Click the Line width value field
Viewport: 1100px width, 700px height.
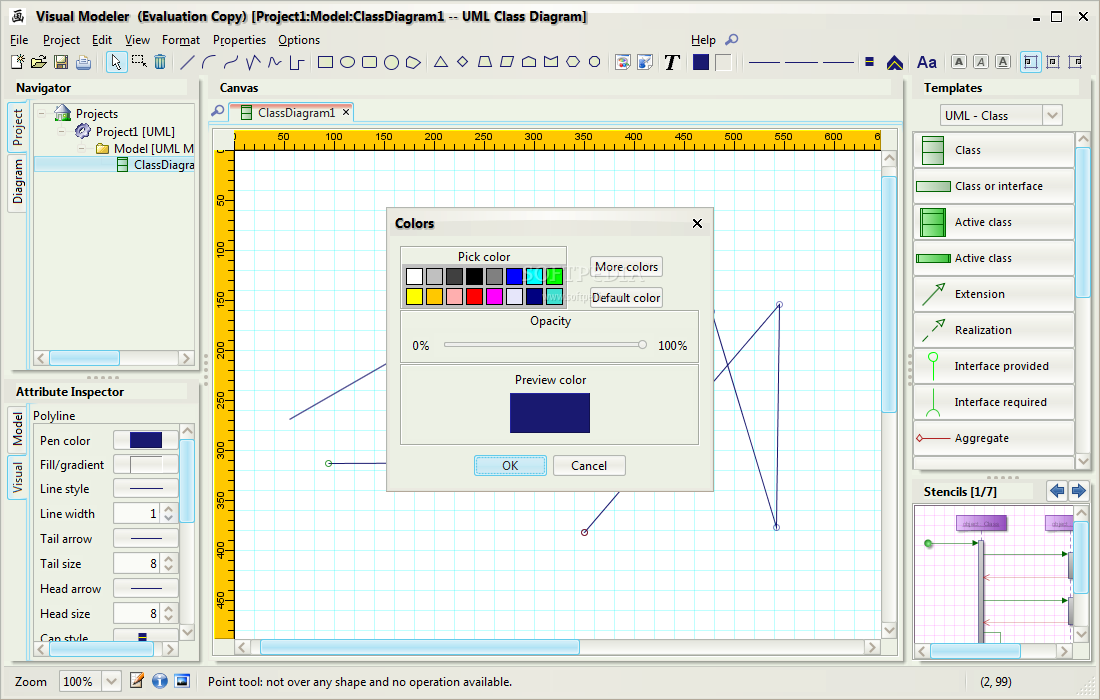coord(138,513)
